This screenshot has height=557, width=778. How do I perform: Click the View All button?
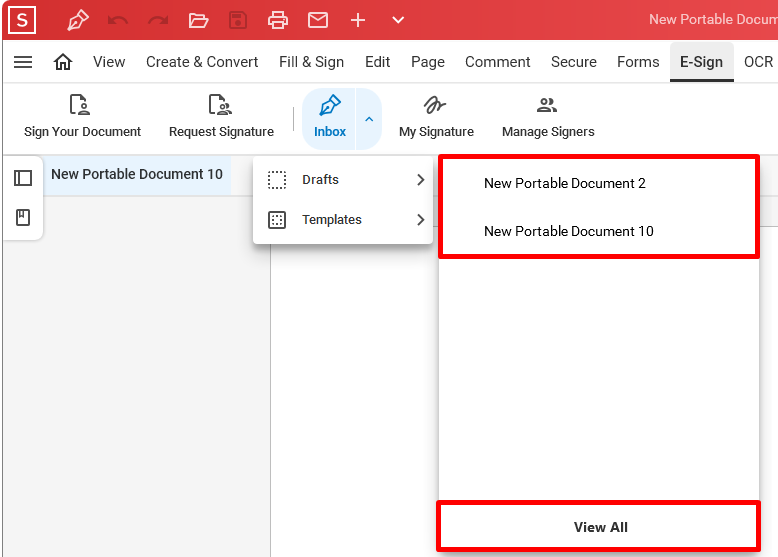(x=599, y=527)
